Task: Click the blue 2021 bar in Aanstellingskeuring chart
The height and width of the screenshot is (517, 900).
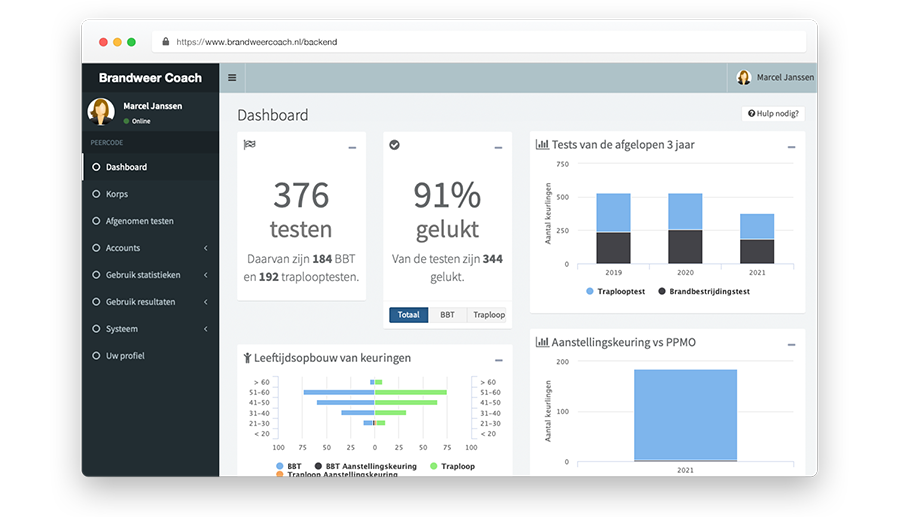Action: (685, 414)
